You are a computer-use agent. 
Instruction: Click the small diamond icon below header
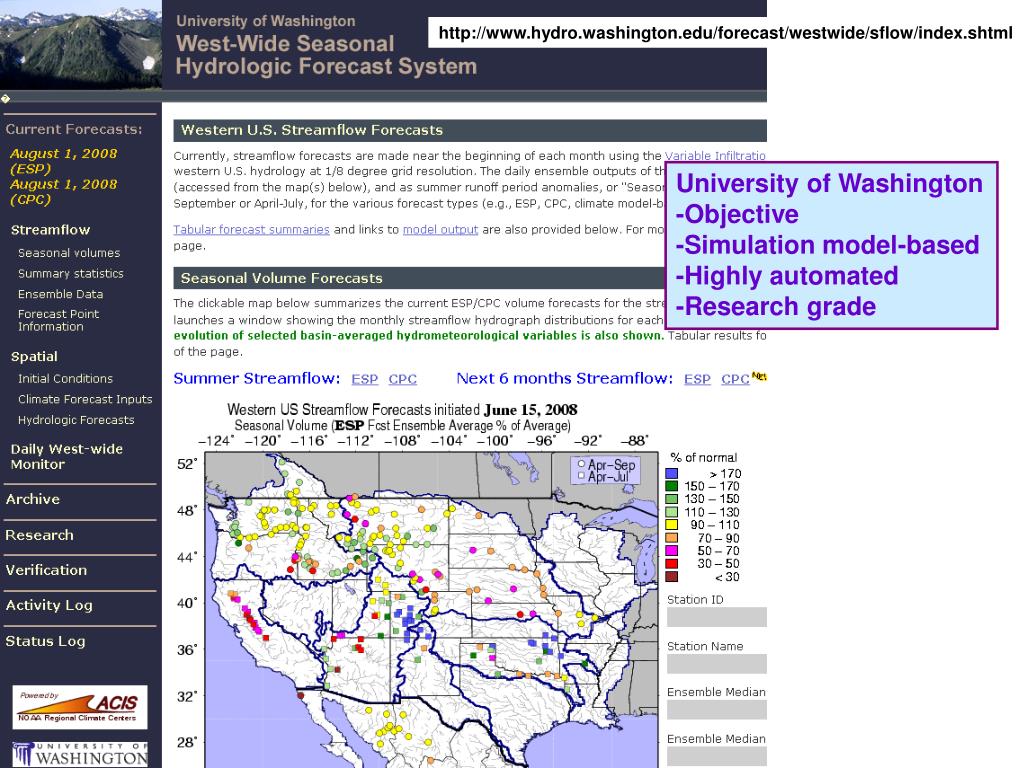click(x=5, y=99)
